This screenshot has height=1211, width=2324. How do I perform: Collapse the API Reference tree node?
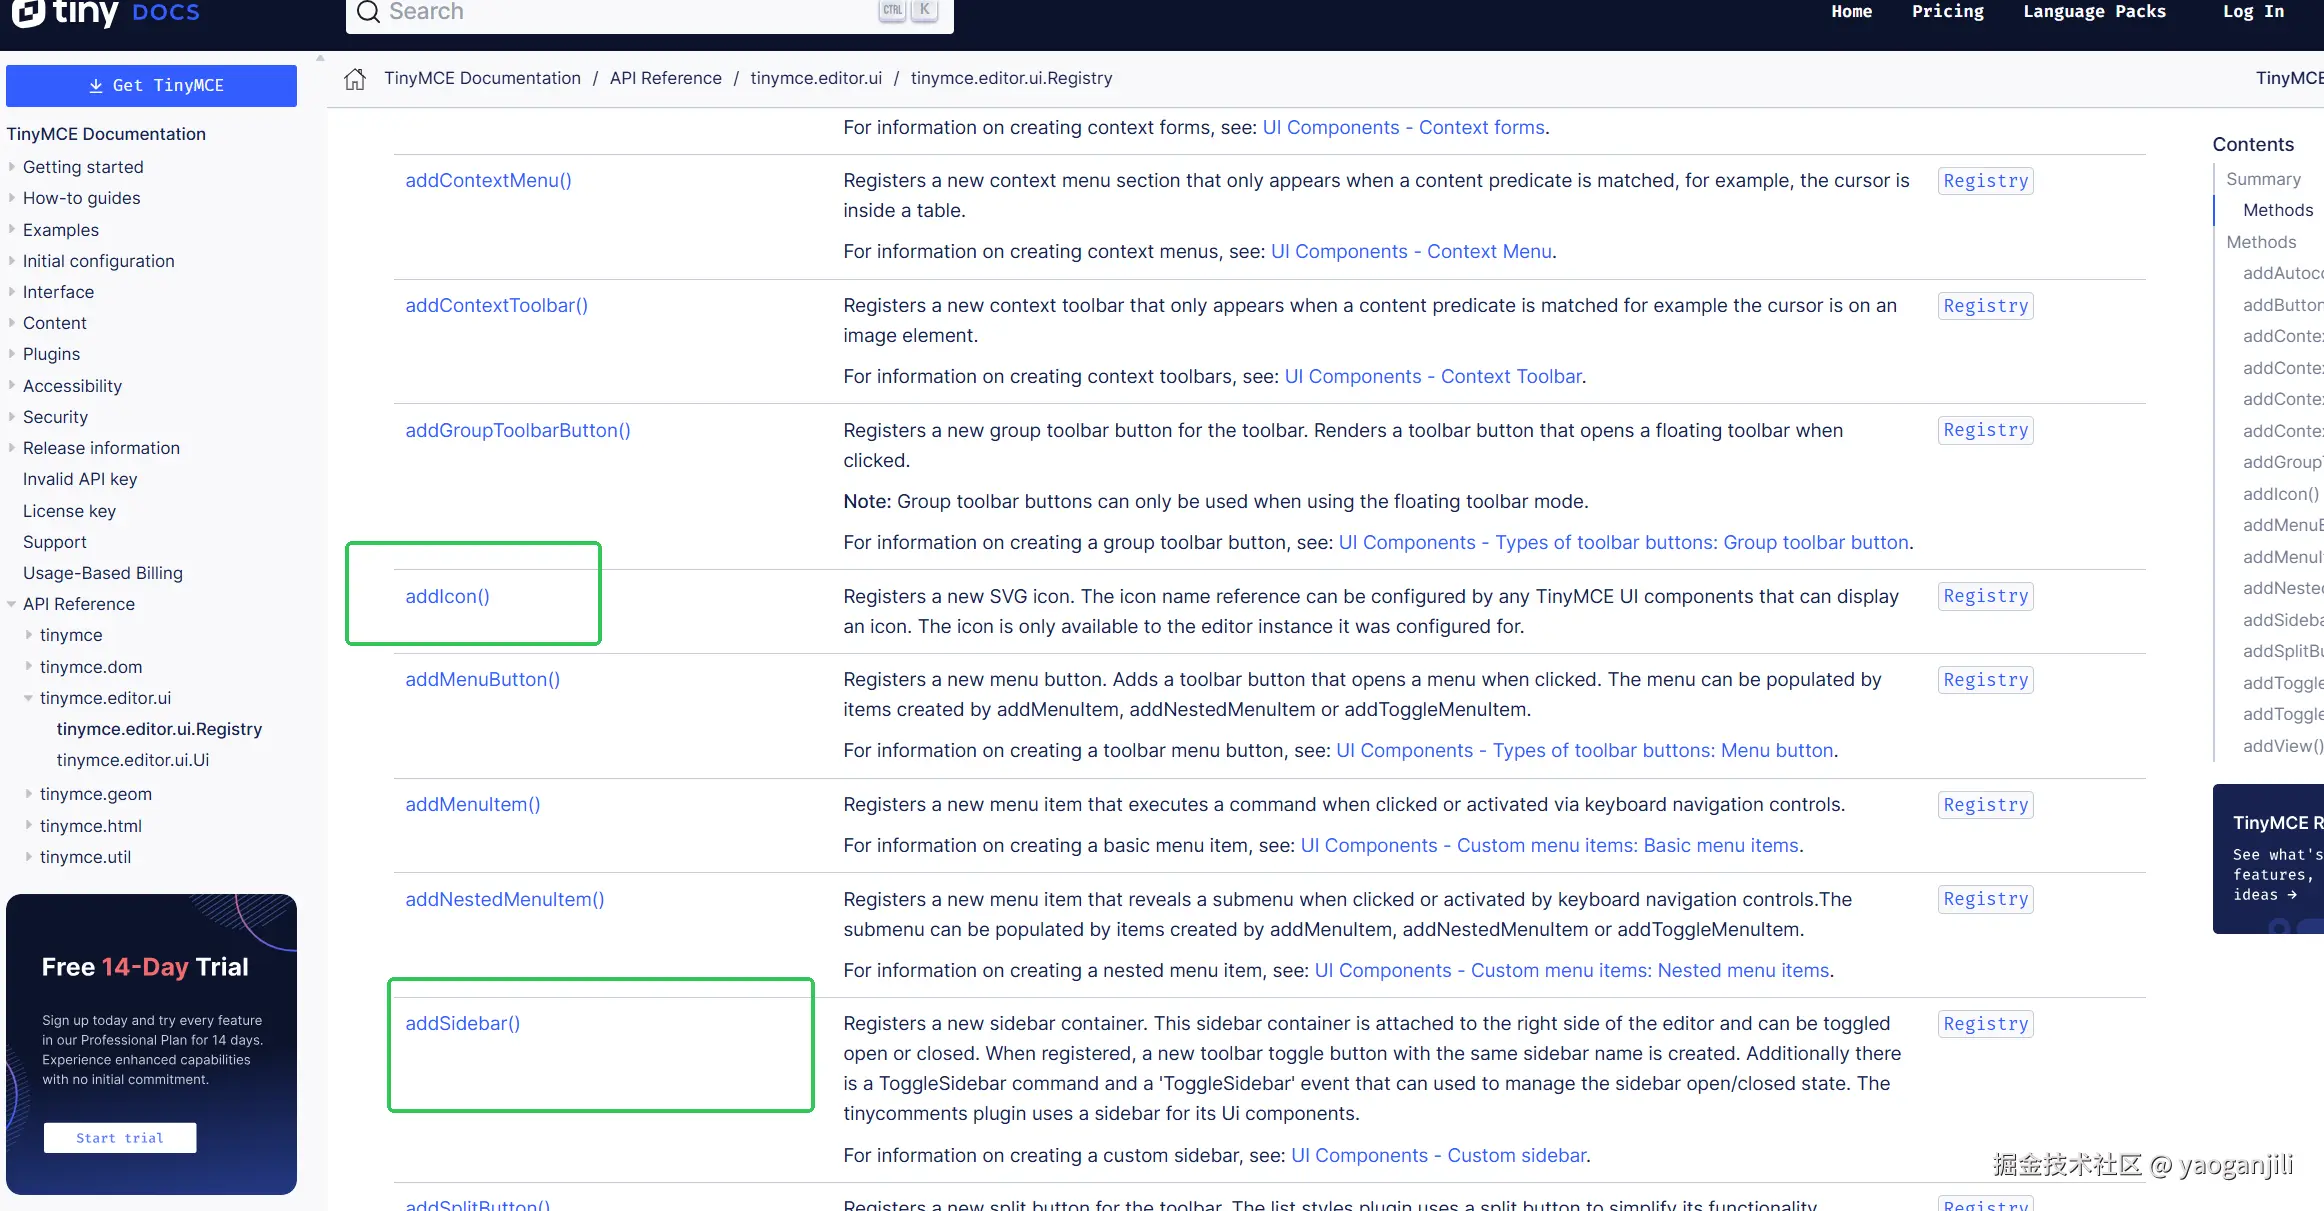click(12, 604)
